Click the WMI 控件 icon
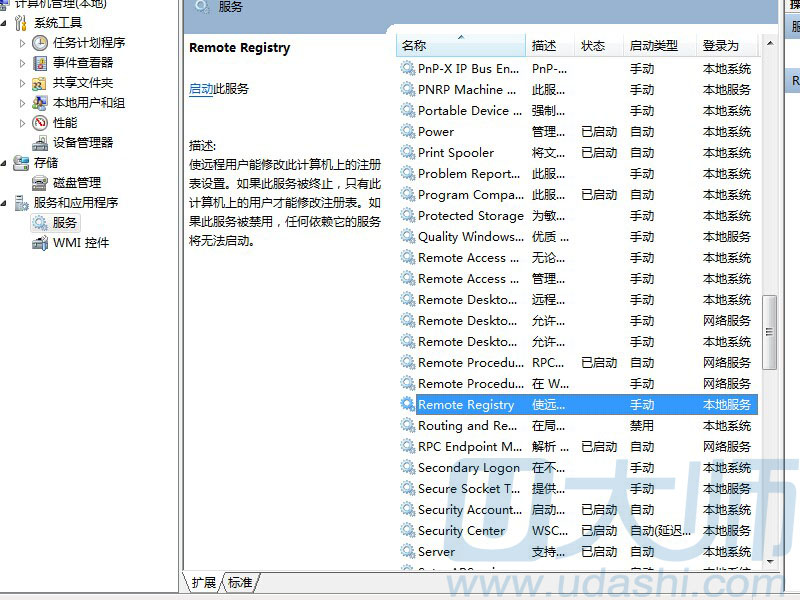The image size is (800, 600). [x=40, y=243]
